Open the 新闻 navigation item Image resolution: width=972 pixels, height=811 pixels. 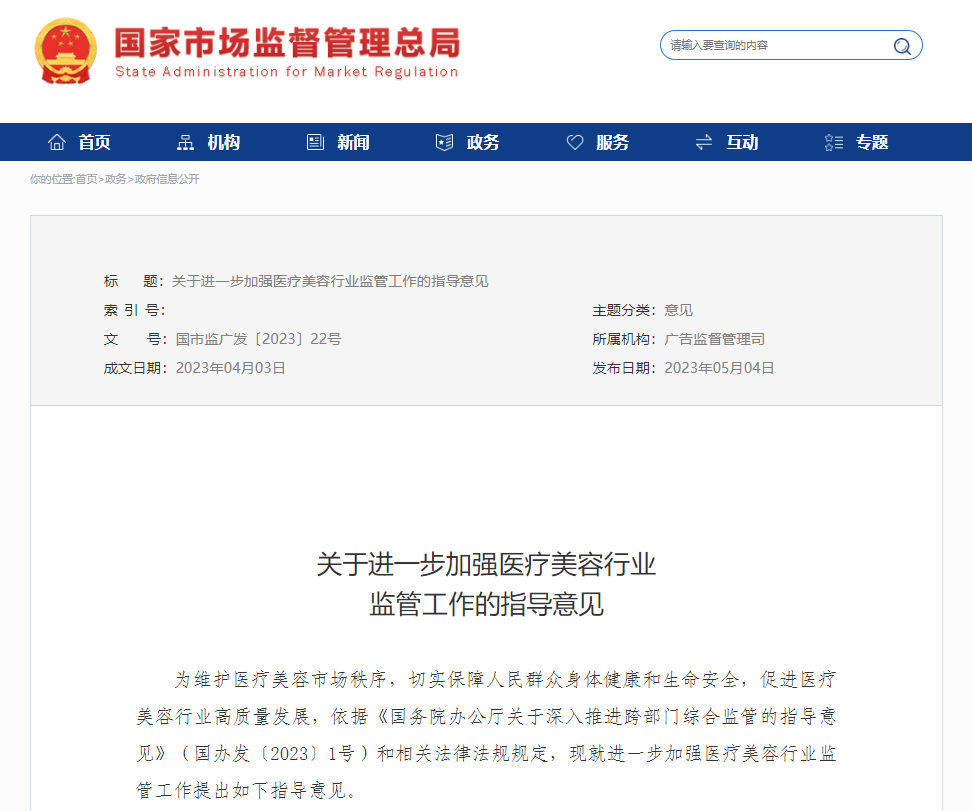pos(353,143)
